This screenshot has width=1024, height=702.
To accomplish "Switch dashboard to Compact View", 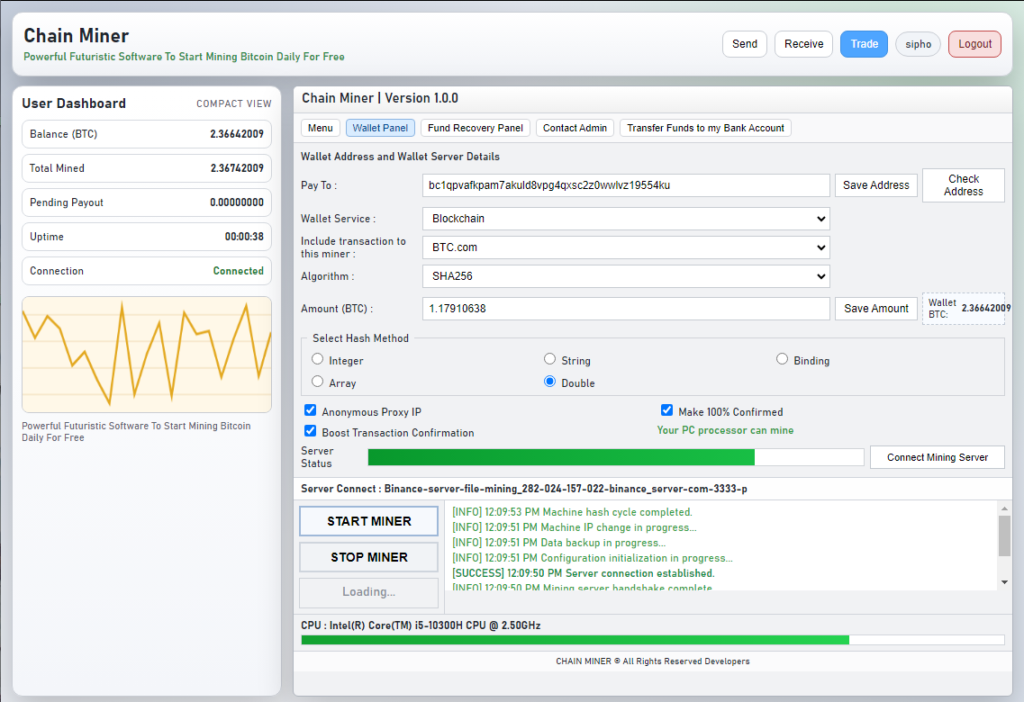I will click(x=233, y=104).
